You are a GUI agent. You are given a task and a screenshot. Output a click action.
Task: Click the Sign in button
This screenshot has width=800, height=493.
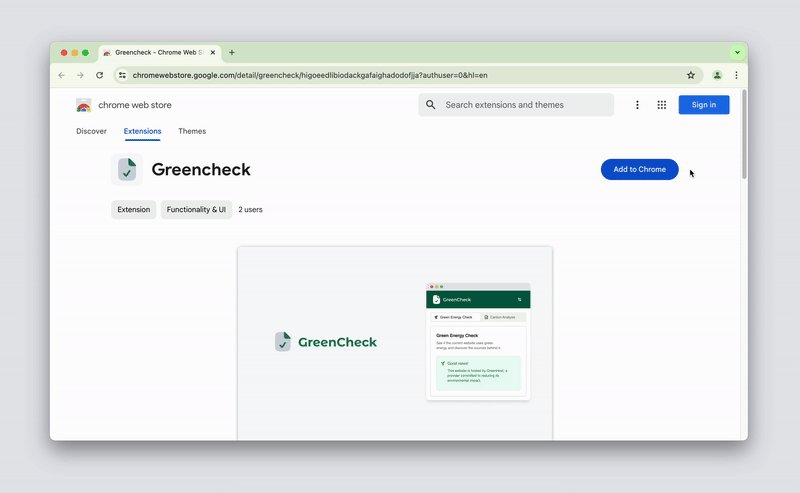[x=703, y=105]
